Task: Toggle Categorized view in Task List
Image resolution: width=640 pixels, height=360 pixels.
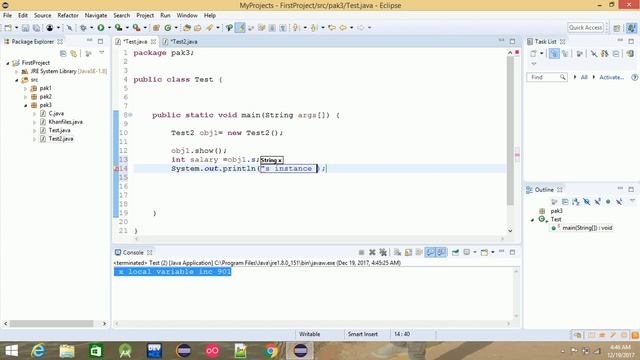Action: (x=554, y=53)
